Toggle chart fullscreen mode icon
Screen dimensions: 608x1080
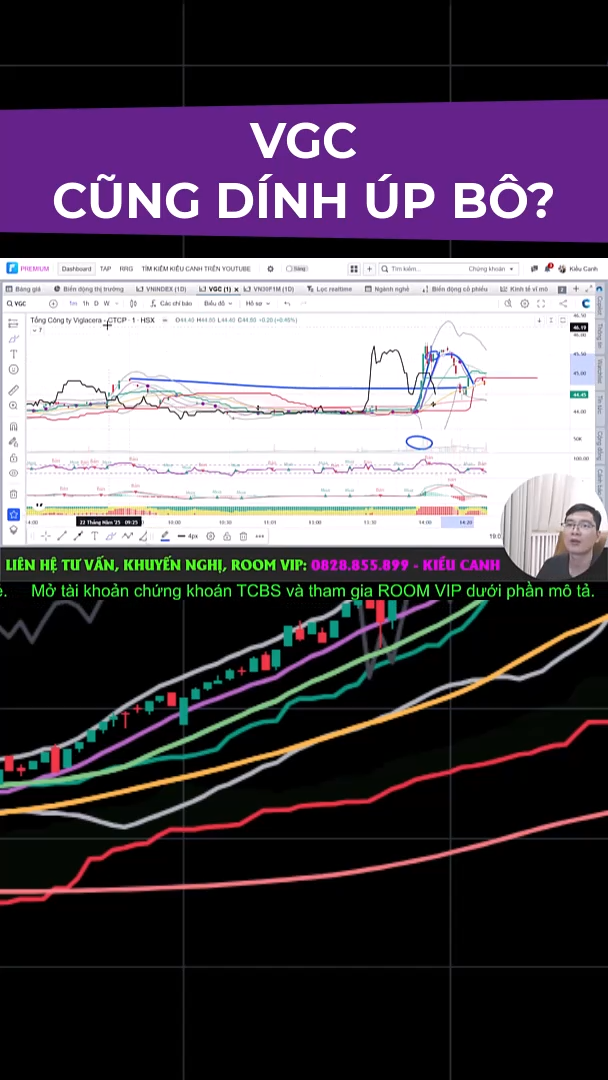tap(541, 304)
